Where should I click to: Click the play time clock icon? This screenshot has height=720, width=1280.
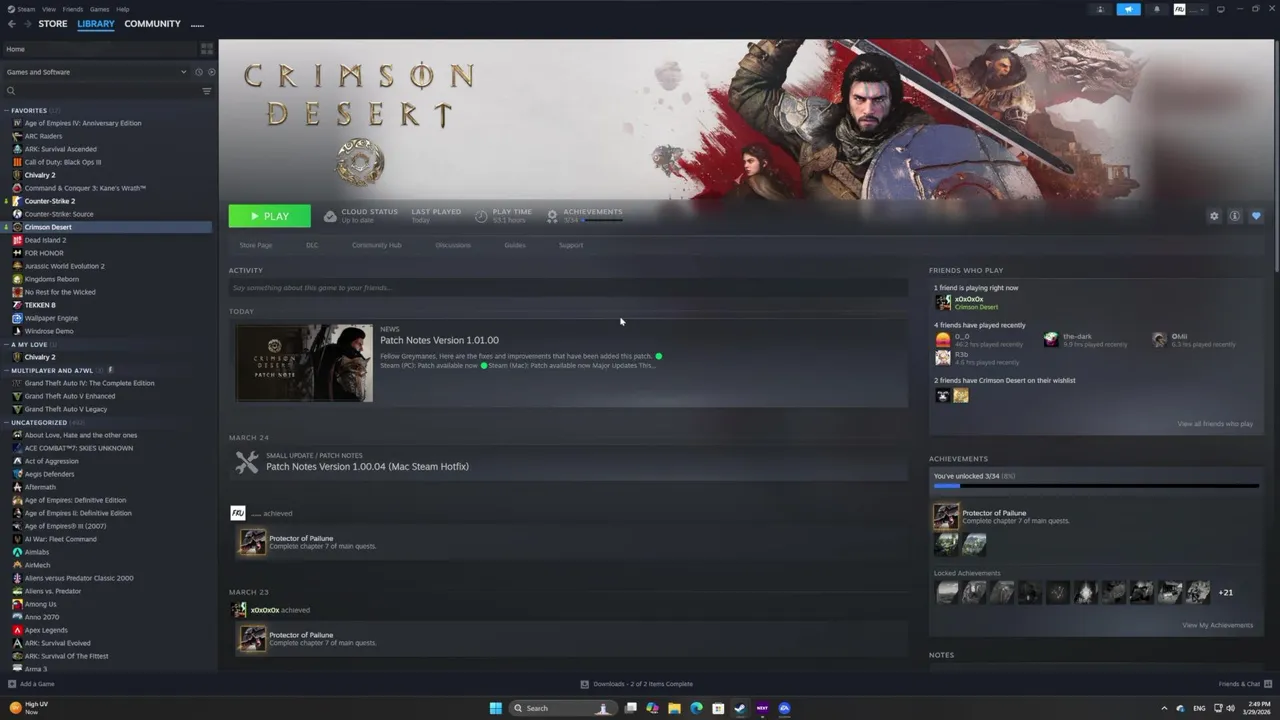(x=481, y=216)
